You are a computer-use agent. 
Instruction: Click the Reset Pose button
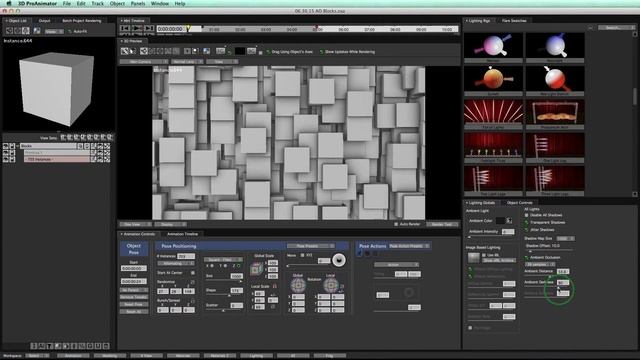point(134,304)
